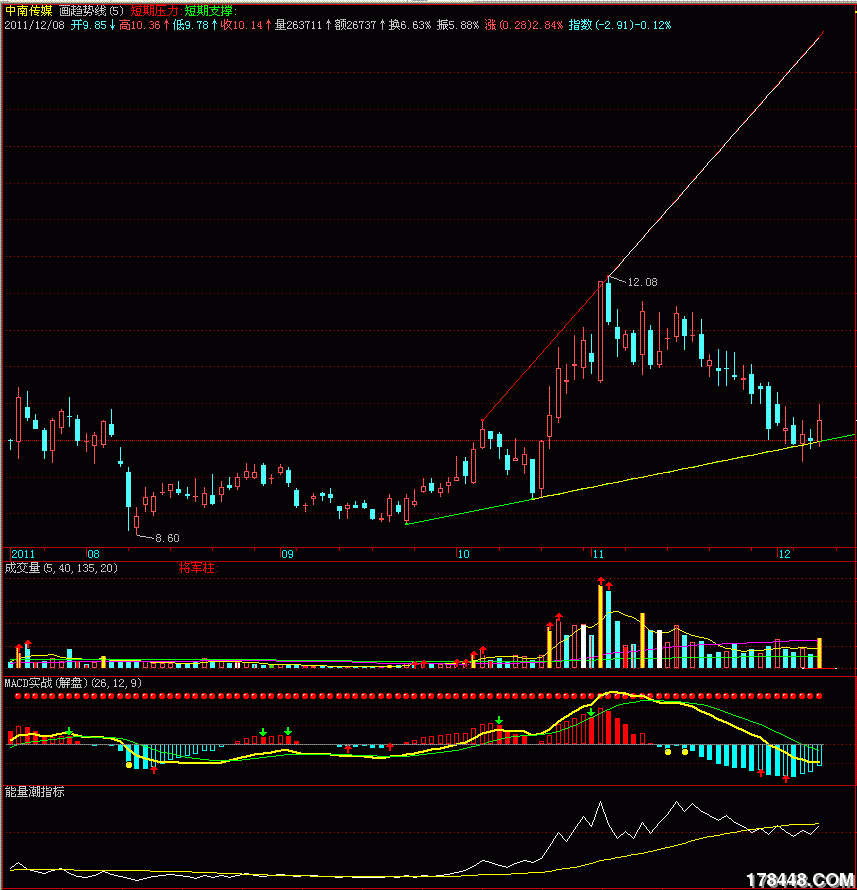Click the stock name 中南传媒

coord(28,11)
